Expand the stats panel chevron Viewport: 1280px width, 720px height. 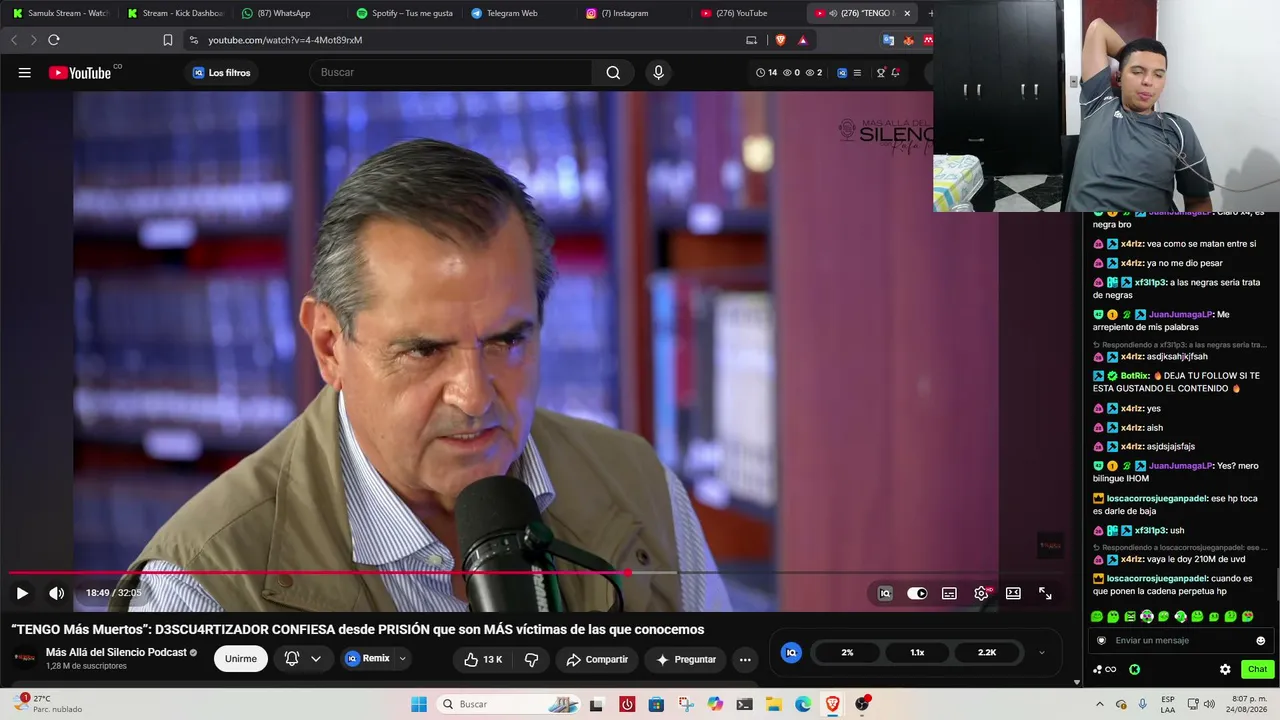[1042, 653]
